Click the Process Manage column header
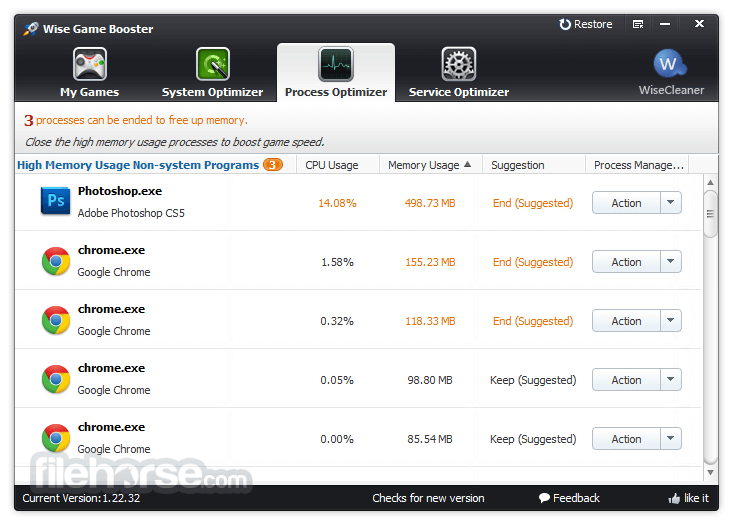732x524 pixels. point(639,165)
